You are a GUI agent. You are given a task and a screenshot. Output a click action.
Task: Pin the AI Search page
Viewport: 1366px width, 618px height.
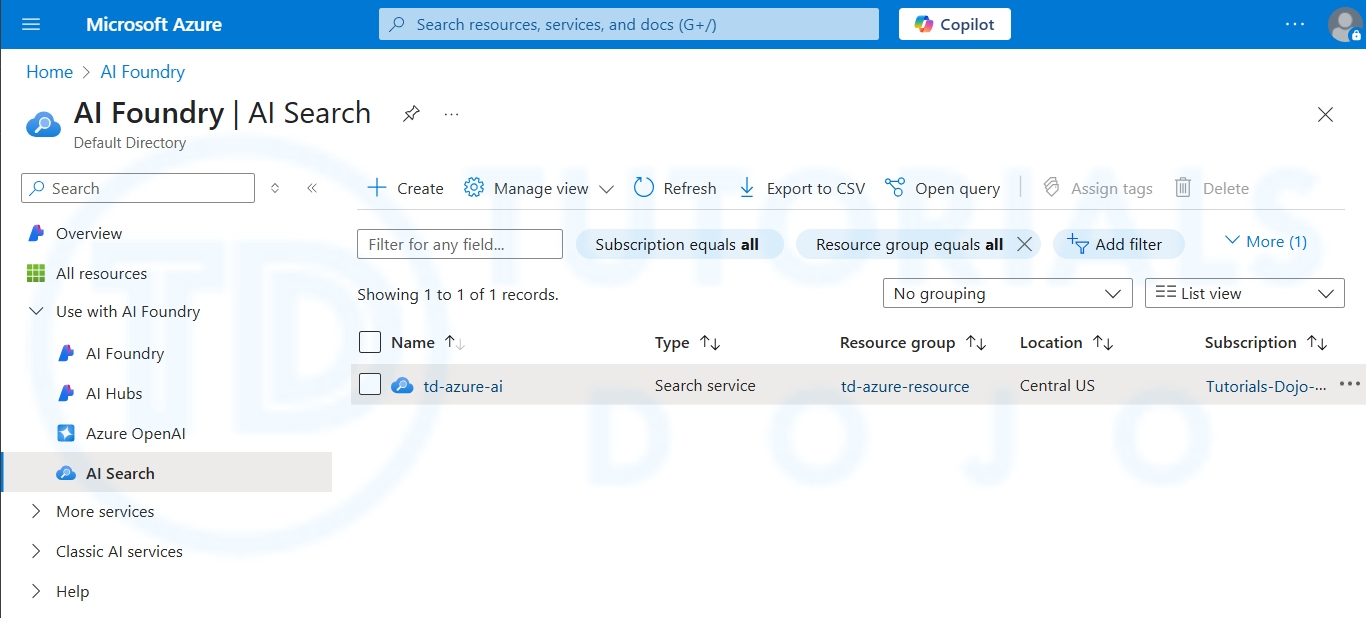[411, 114]
